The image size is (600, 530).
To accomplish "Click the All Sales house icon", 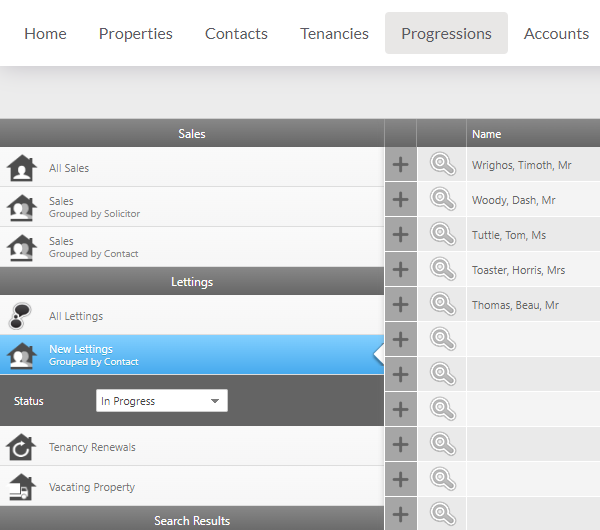I will (22, 168).
